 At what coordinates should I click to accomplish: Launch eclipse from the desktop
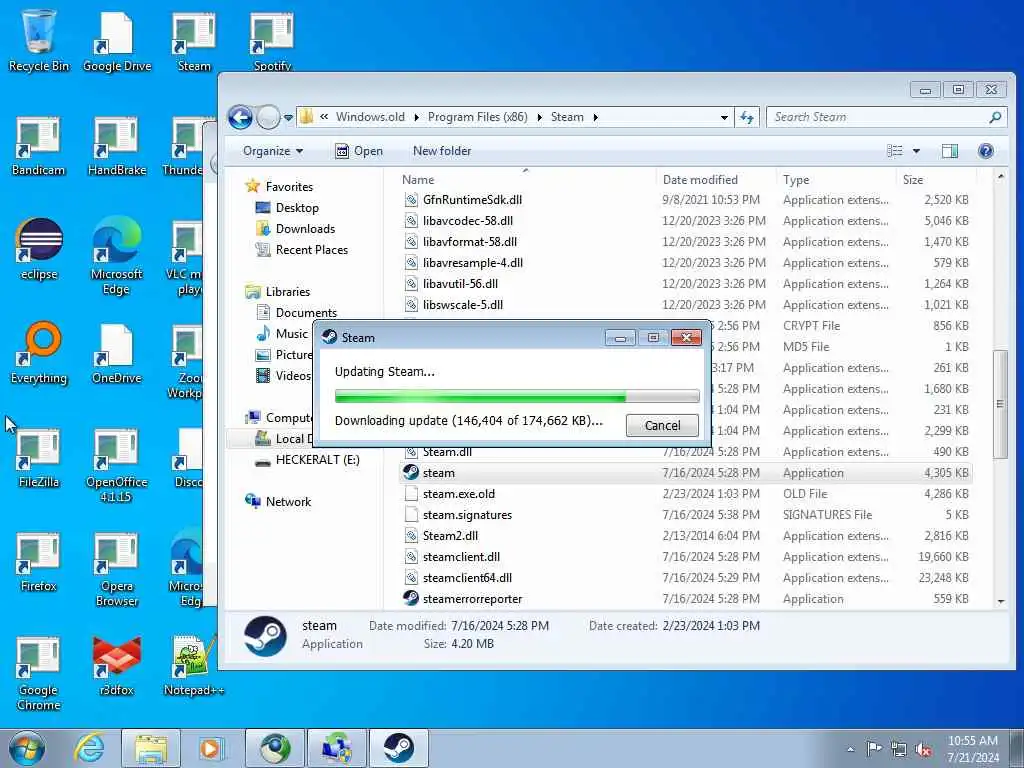[x=39, y=249]
